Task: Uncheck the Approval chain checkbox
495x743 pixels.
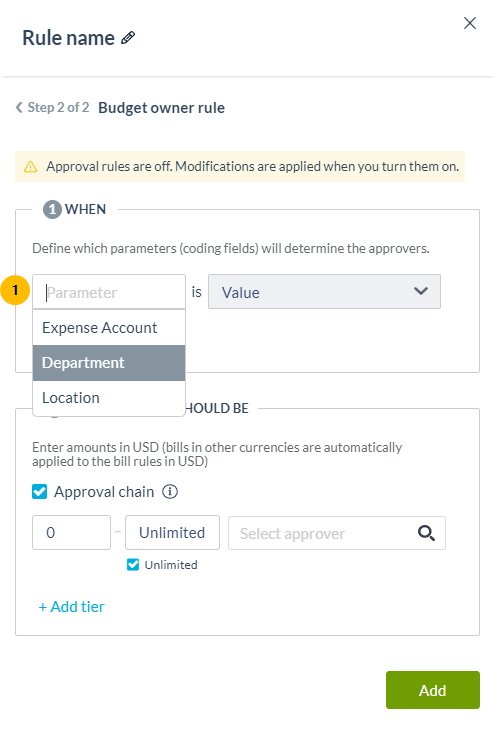Action: (39, 491)
